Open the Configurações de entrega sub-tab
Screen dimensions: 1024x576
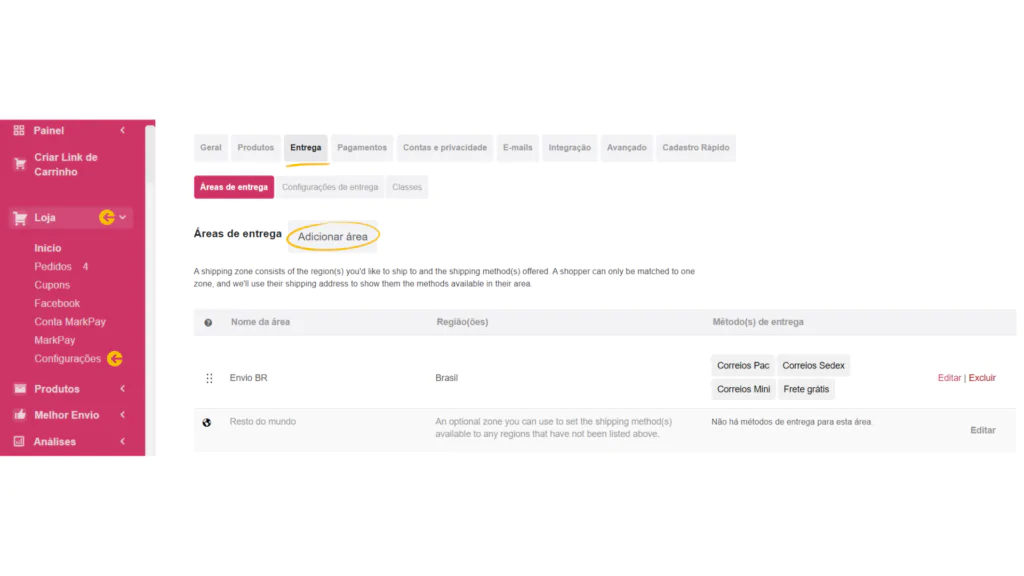[330, 187]
